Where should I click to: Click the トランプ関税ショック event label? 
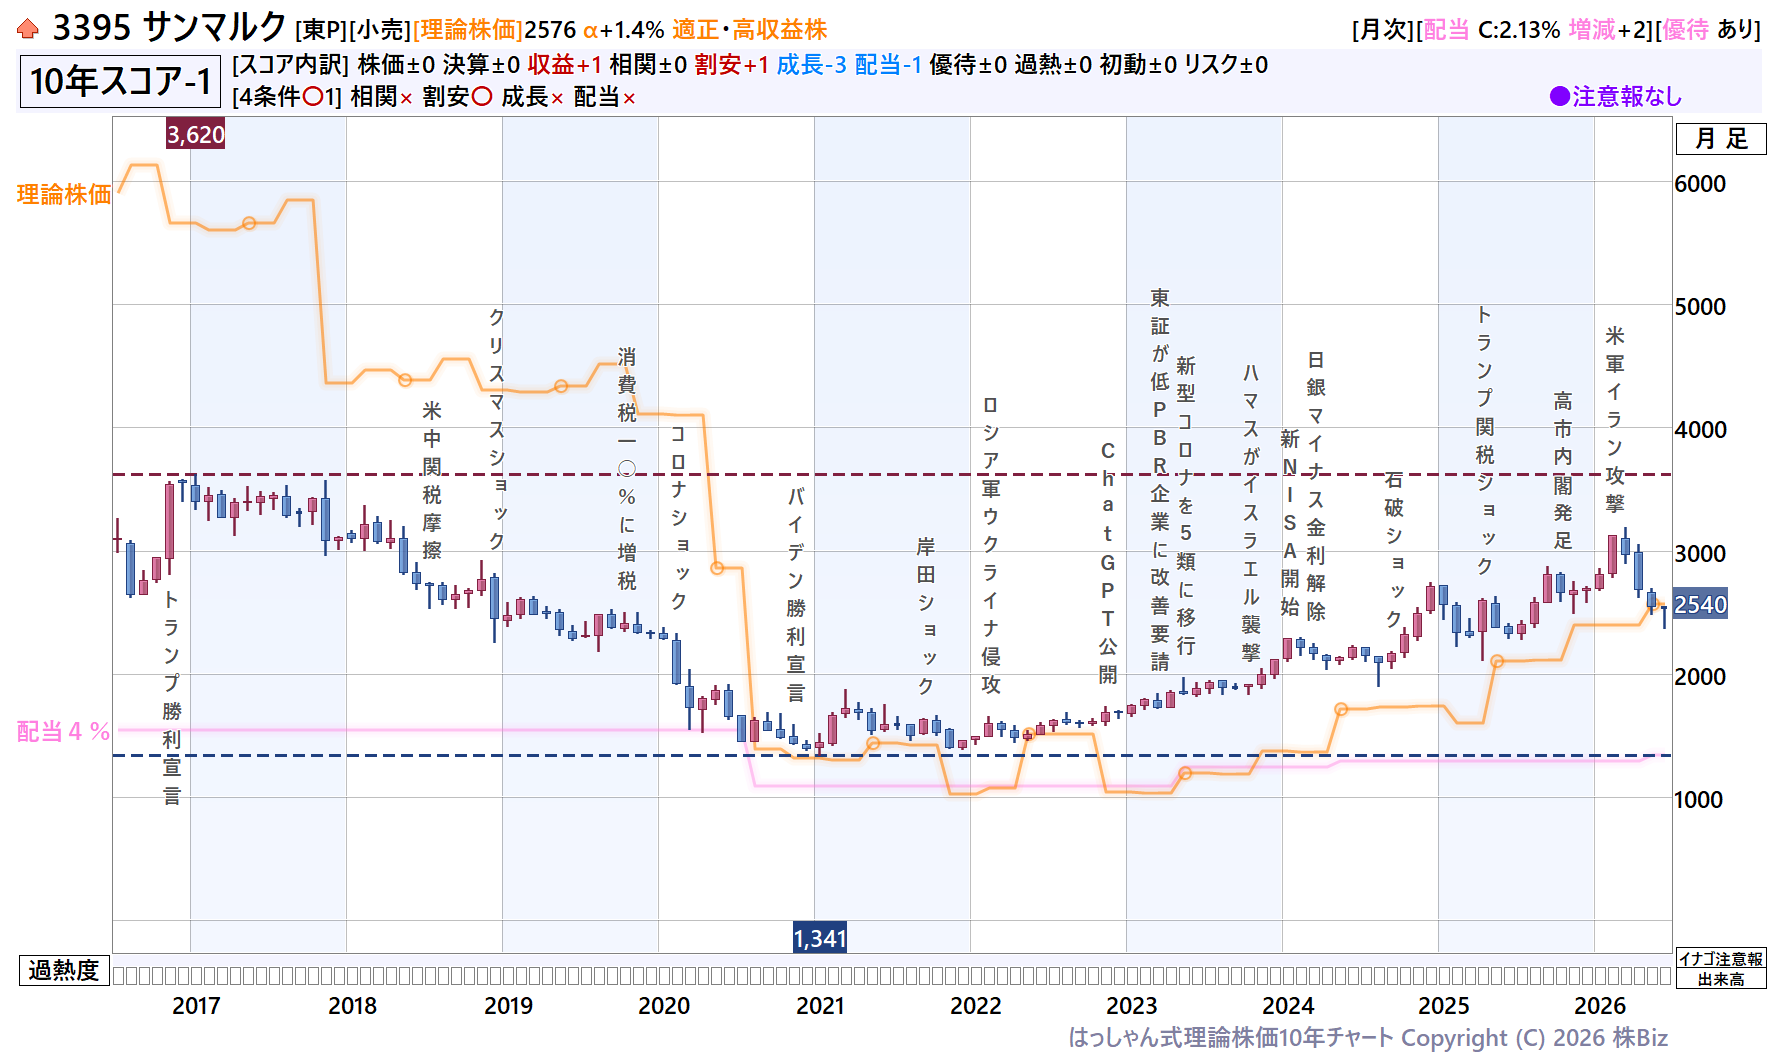1485,441
